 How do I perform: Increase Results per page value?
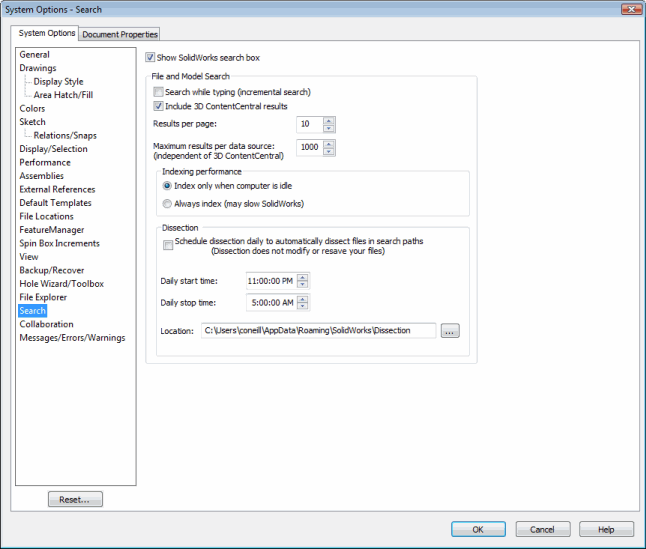pyautogui.click(x=328, y=121)
